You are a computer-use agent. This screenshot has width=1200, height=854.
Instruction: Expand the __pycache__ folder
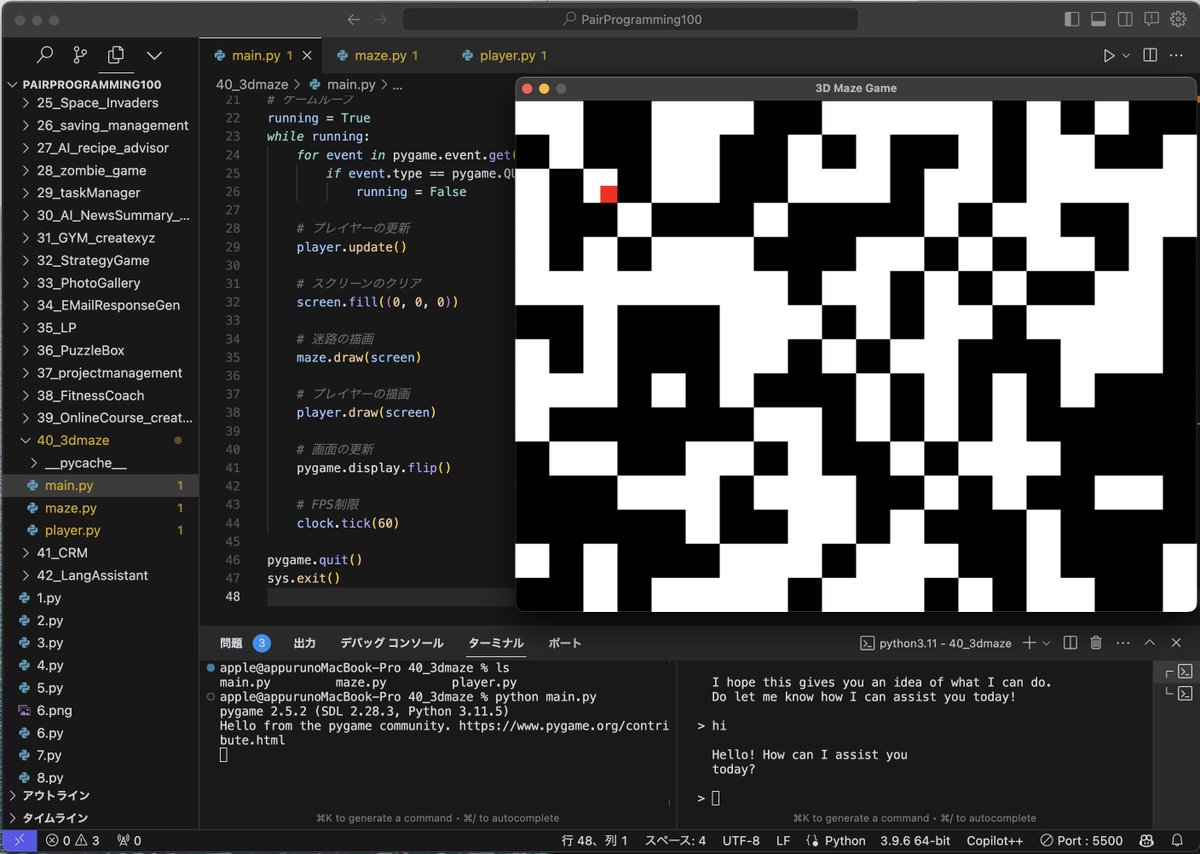coord(86,463)
